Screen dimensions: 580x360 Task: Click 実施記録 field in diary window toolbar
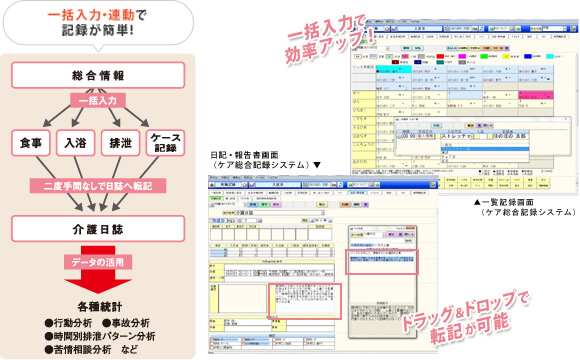(x=227, y=185)
